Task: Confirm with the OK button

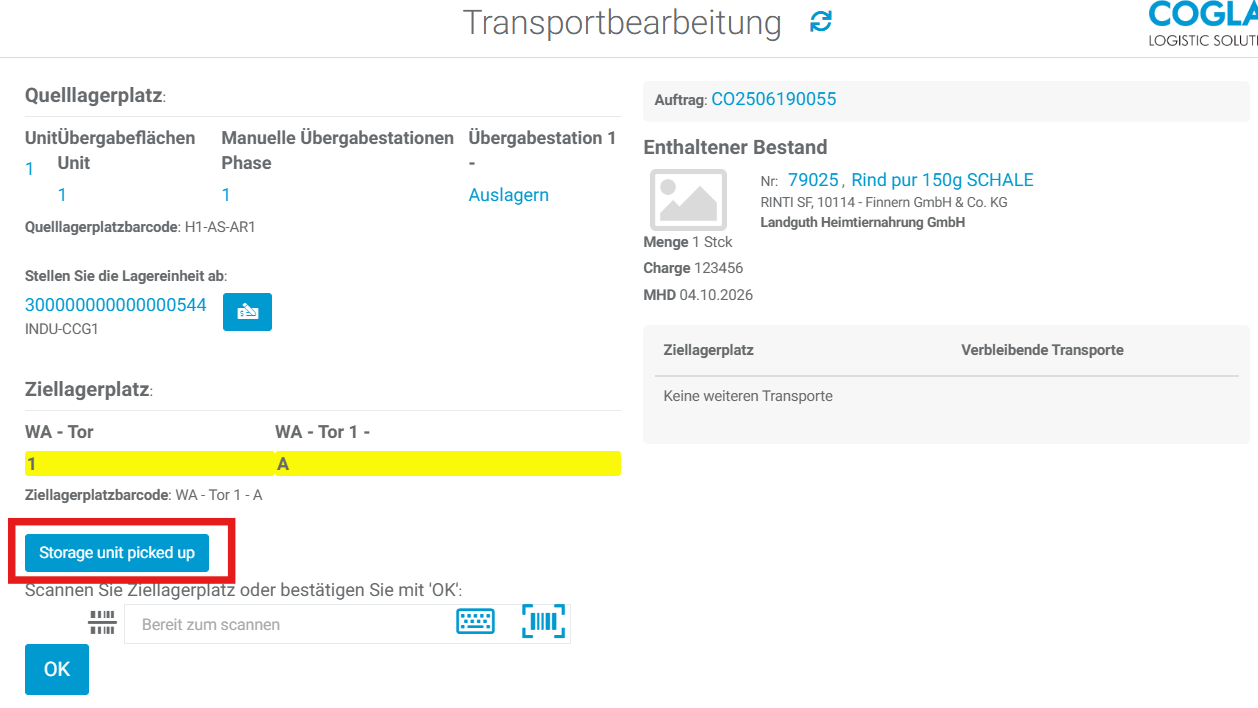Action: coord(57,669)
